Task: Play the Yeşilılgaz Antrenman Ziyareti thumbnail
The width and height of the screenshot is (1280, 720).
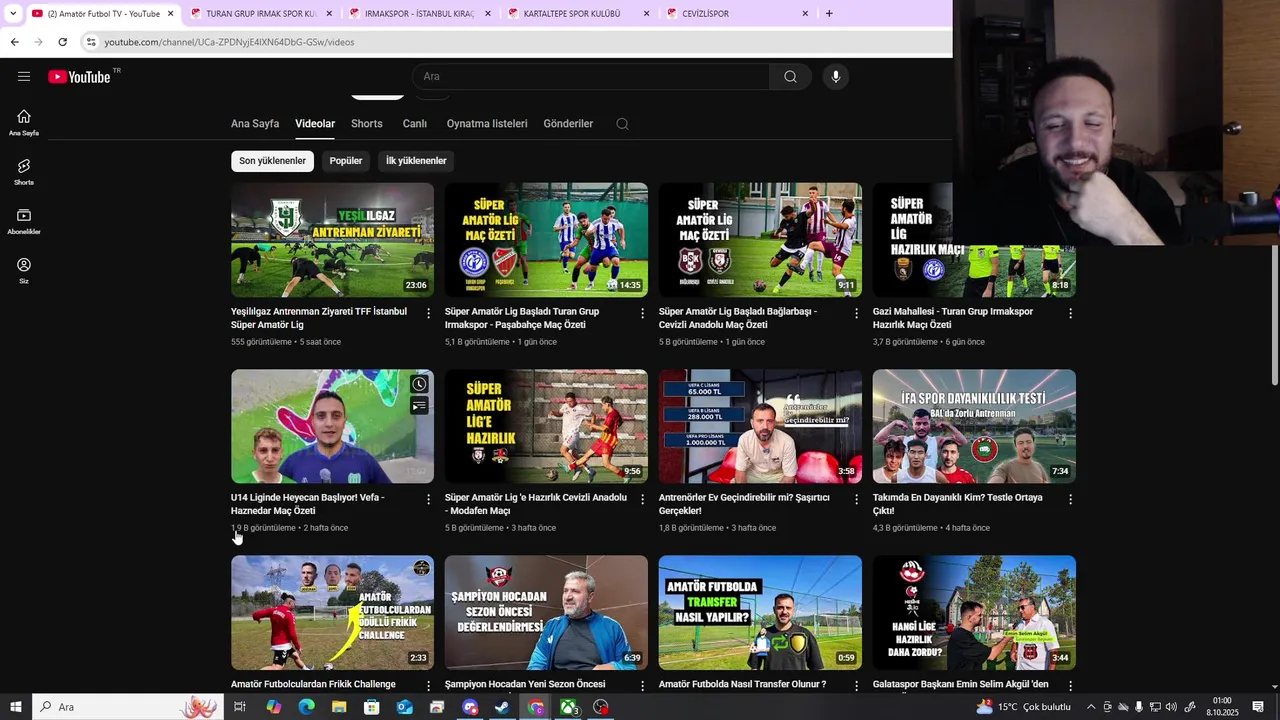Action: [x=332, y=240]
